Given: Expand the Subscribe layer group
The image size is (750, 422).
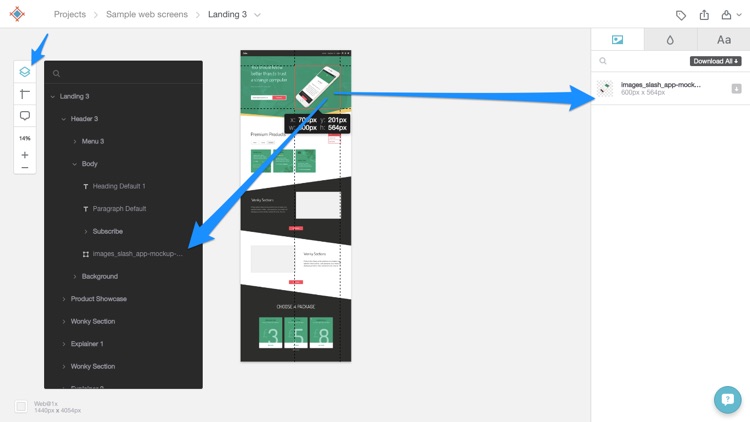Looking at the screenshot, I should pos(86,232).
